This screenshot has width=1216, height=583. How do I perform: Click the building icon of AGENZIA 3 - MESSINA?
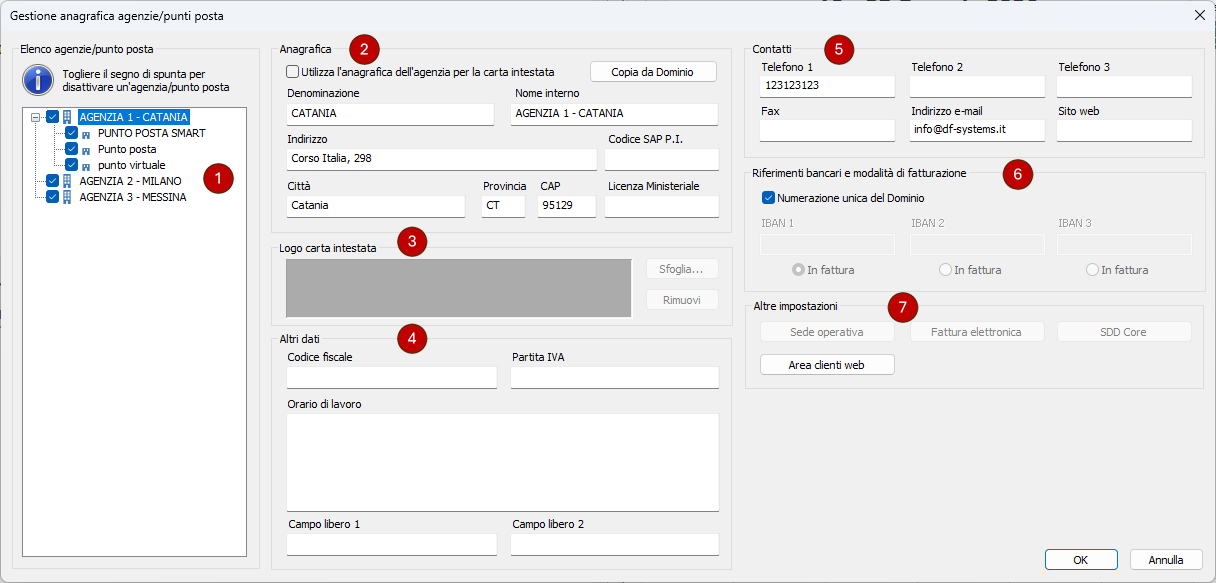point(67,197)
